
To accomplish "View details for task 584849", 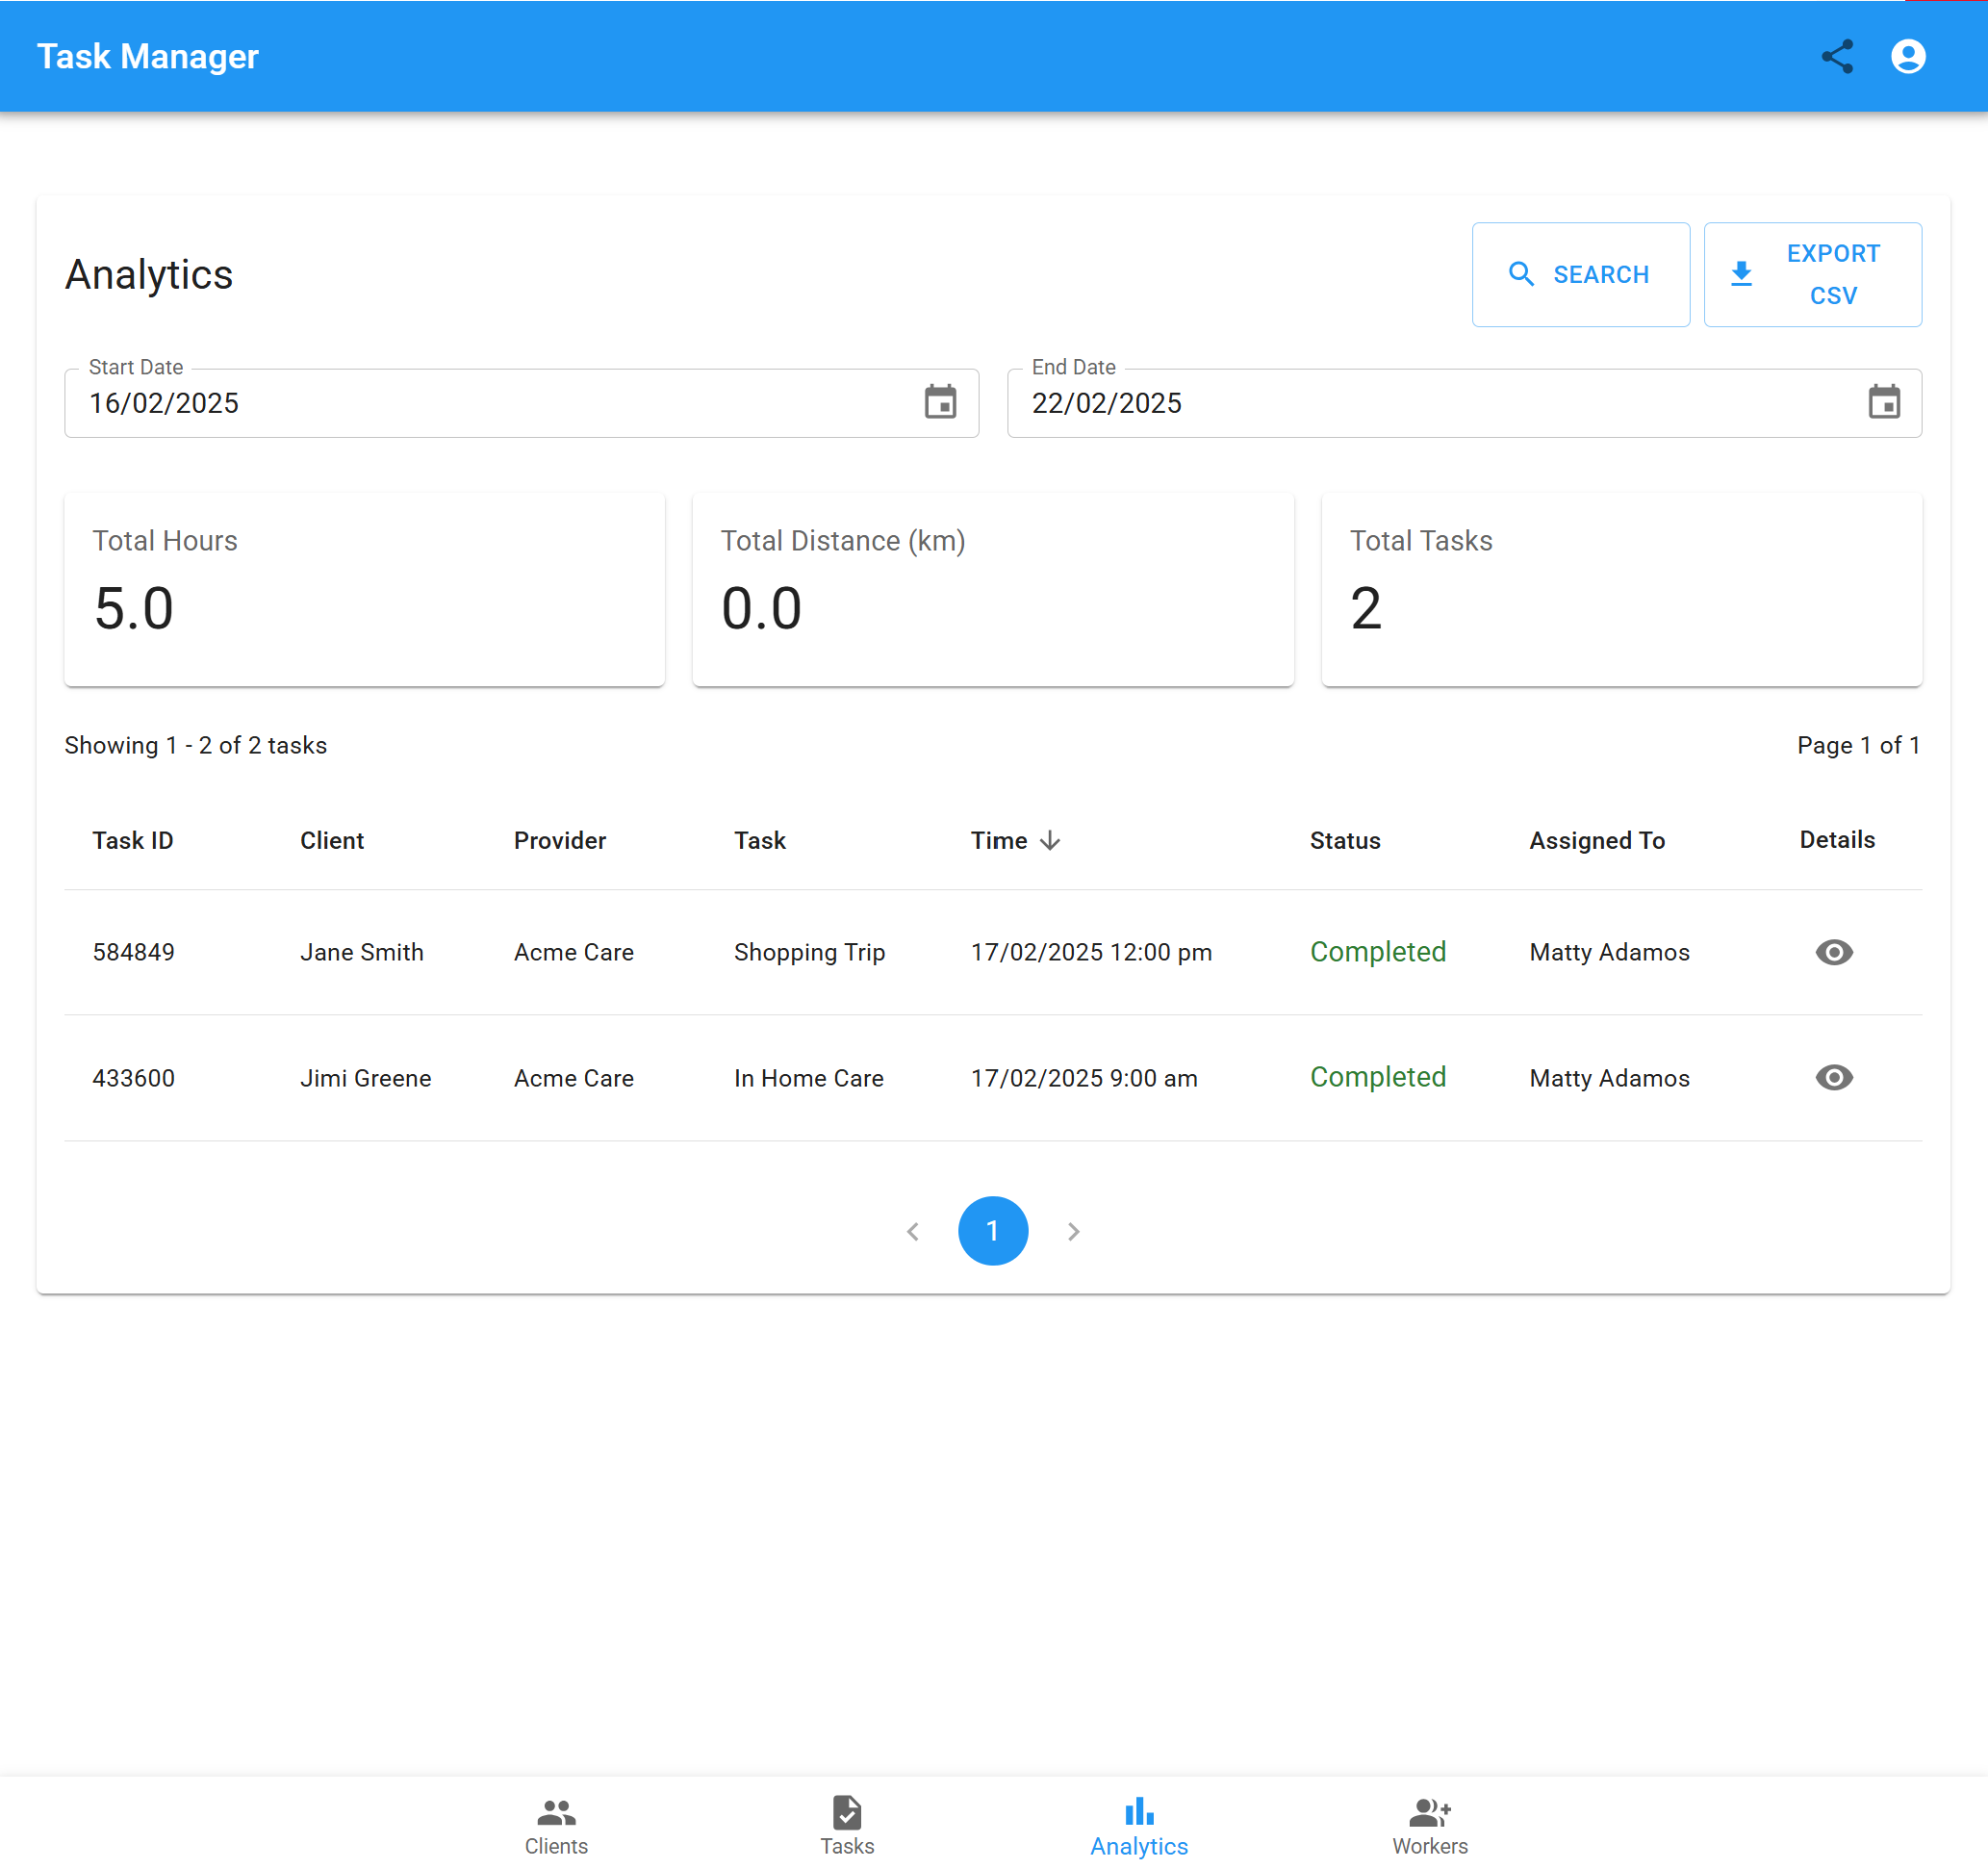I will pos(1834,952).
